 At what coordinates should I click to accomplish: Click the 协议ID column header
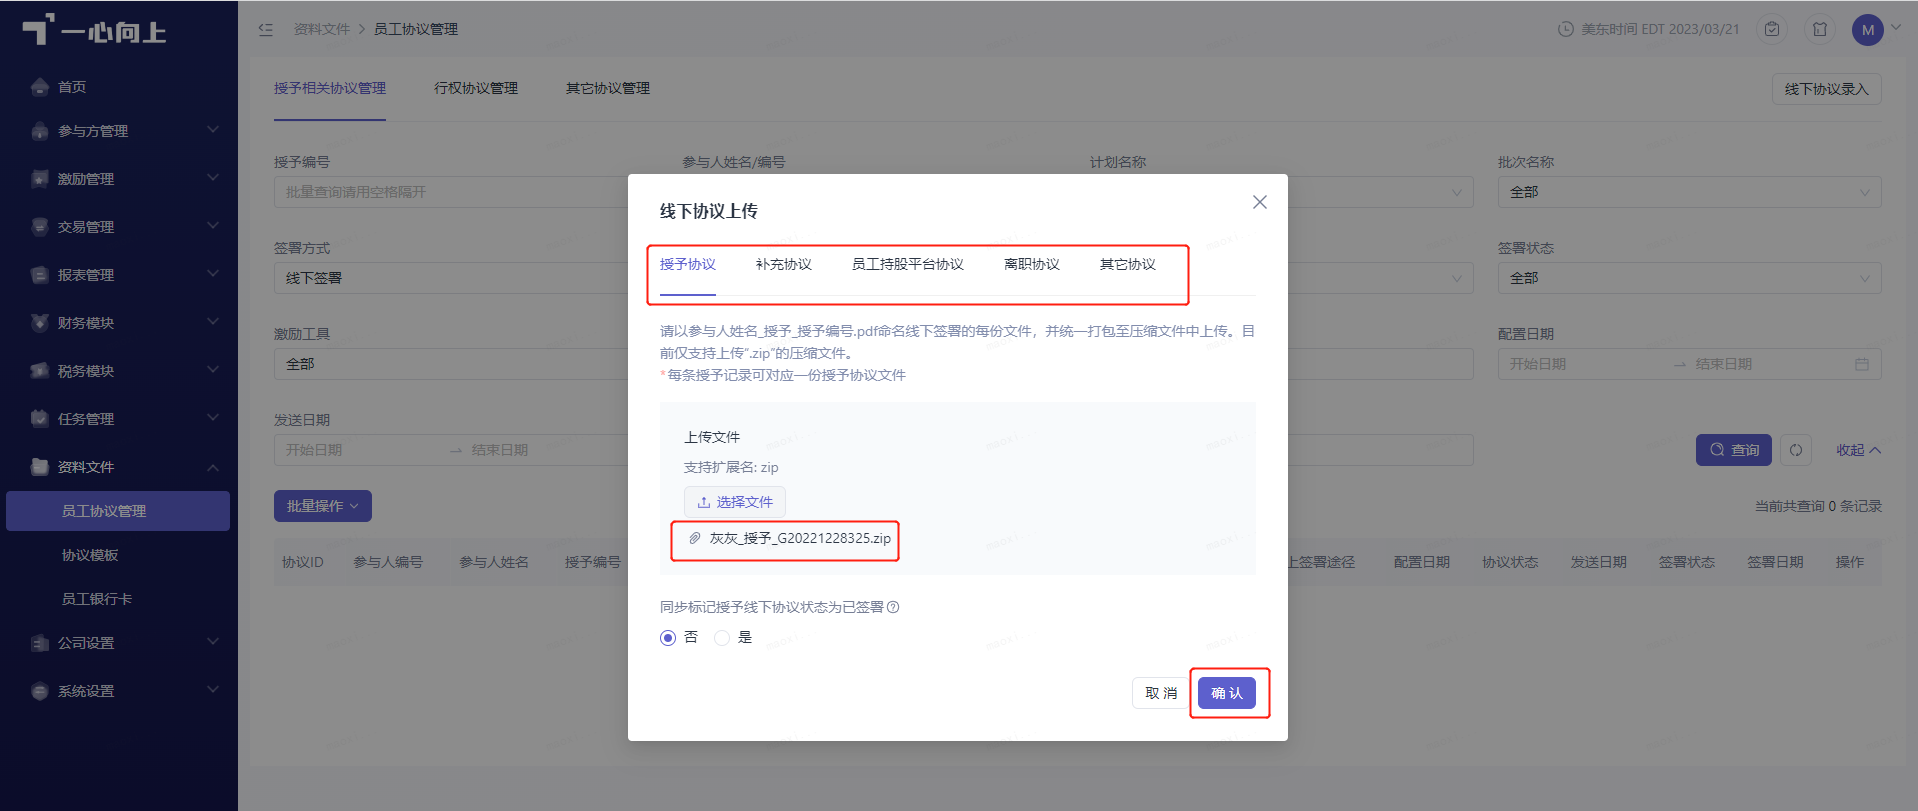point(303,562)
